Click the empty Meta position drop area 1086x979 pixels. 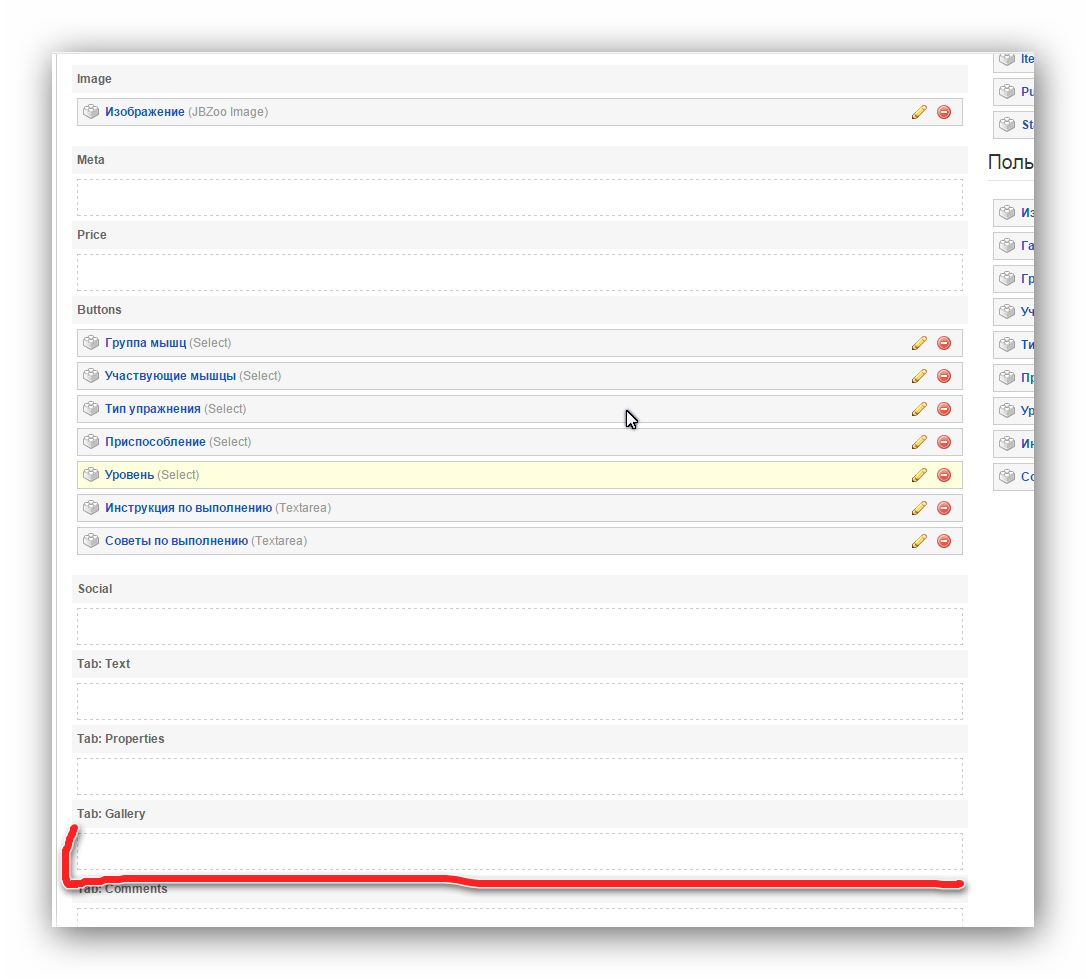point(519,197)
